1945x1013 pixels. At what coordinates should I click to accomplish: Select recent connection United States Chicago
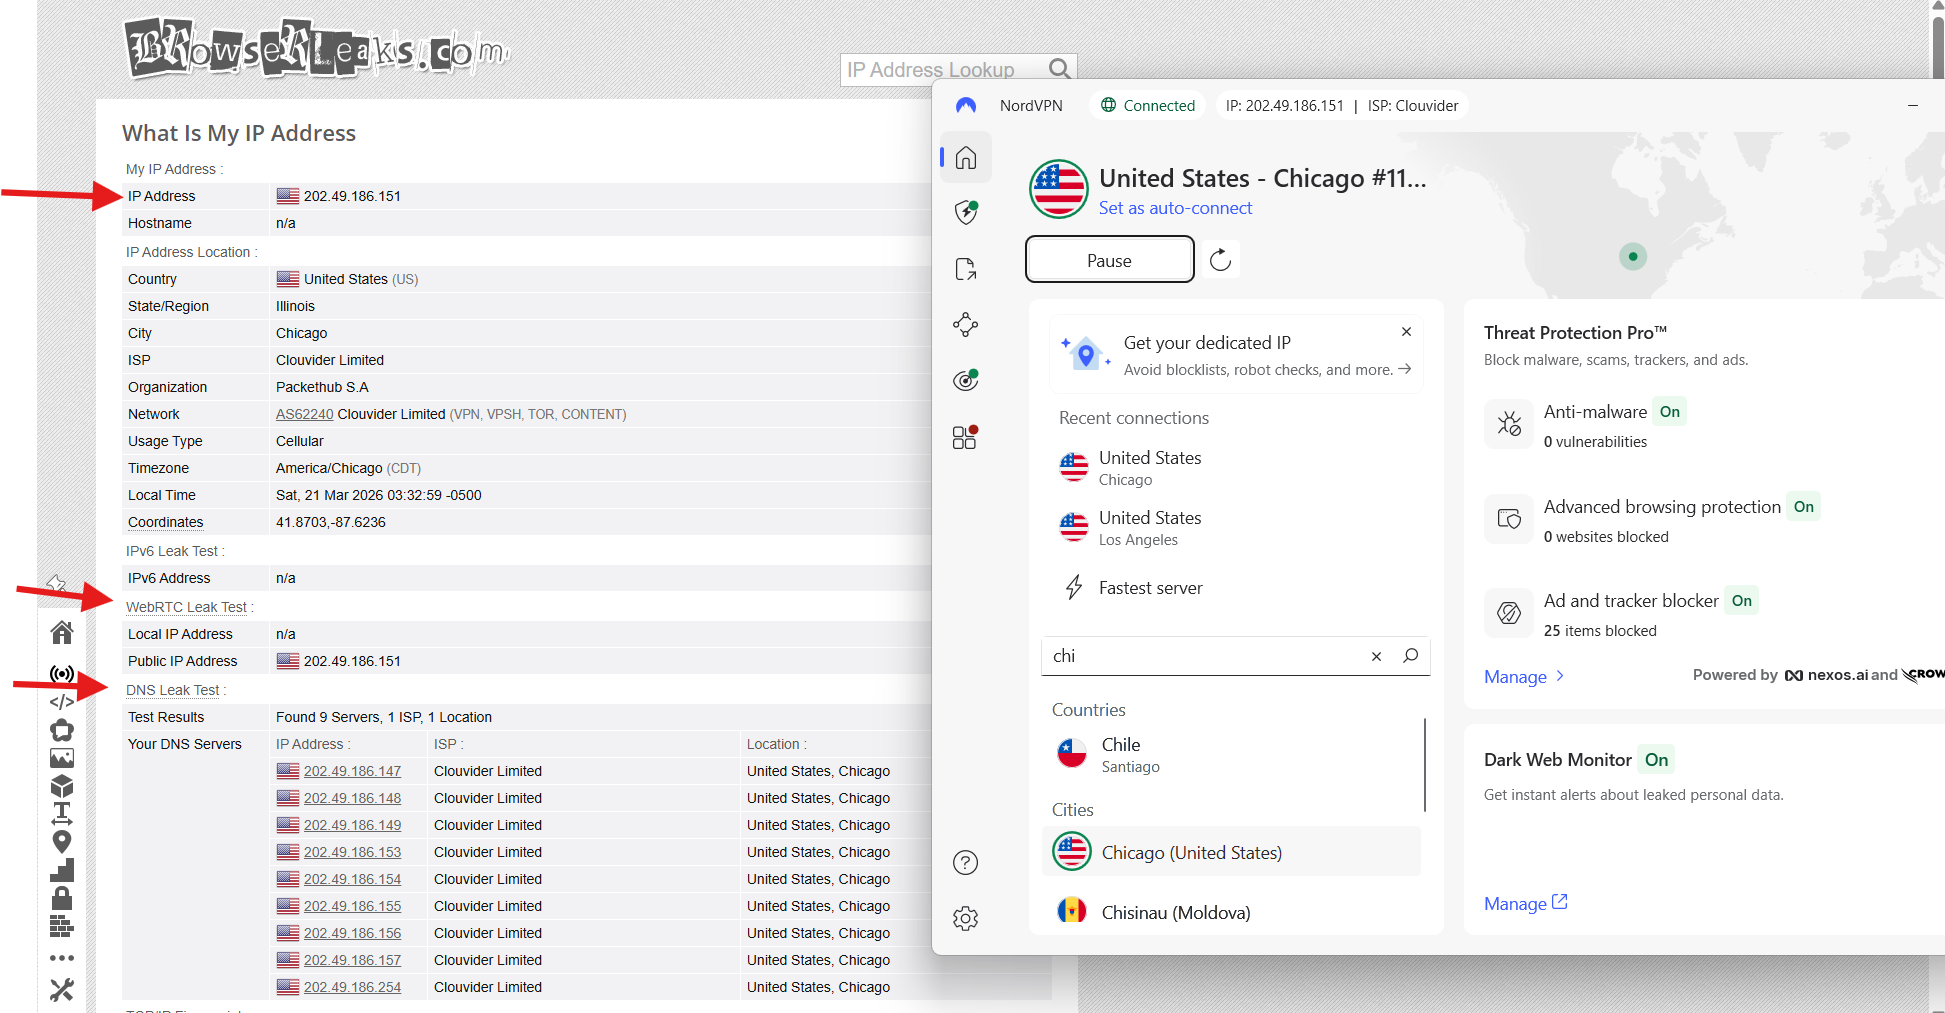pos(1236,468)
